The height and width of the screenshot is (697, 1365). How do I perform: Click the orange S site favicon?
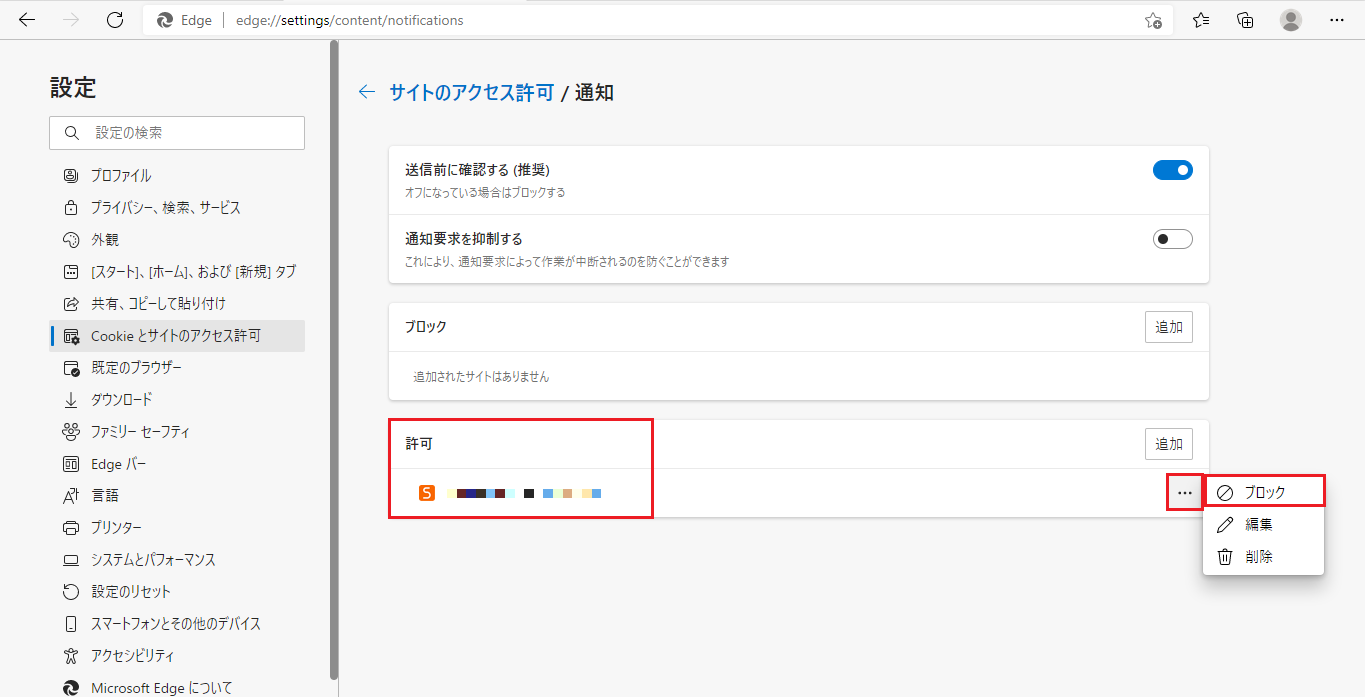coord(427,493)
